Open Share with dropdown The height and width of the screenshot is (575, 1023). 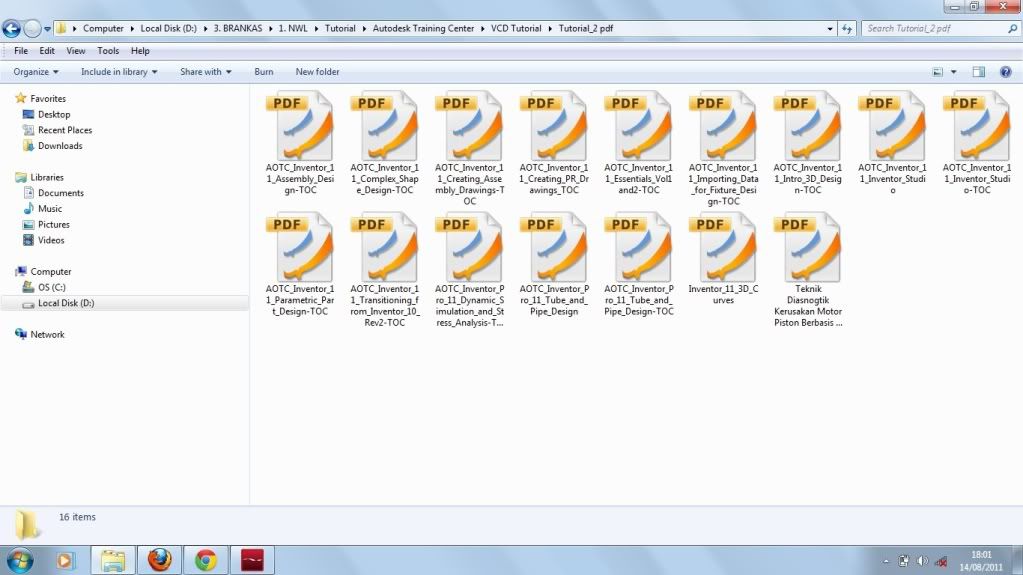tap(206, 72)
